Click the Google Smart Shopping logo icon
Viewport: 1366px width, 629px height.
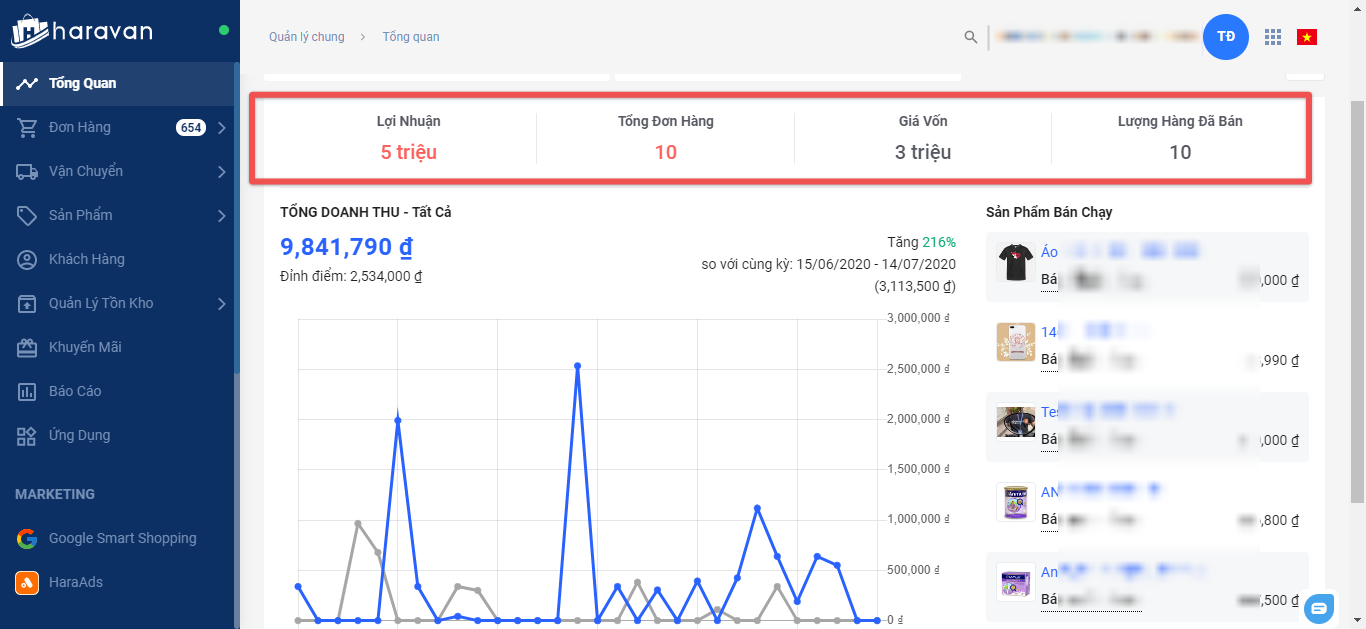(x=27, y=539)
